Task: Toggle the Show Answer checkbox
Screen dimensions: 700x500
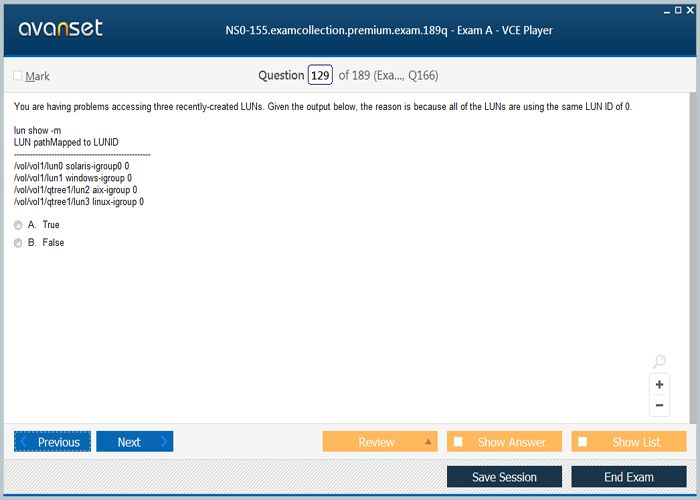Action: (458, 442)
